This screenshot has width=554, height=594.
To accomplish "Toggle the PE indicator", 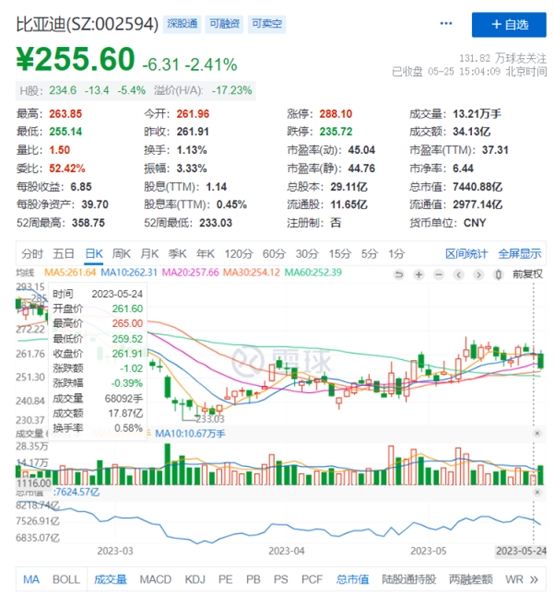I will (x=225, y=579).
